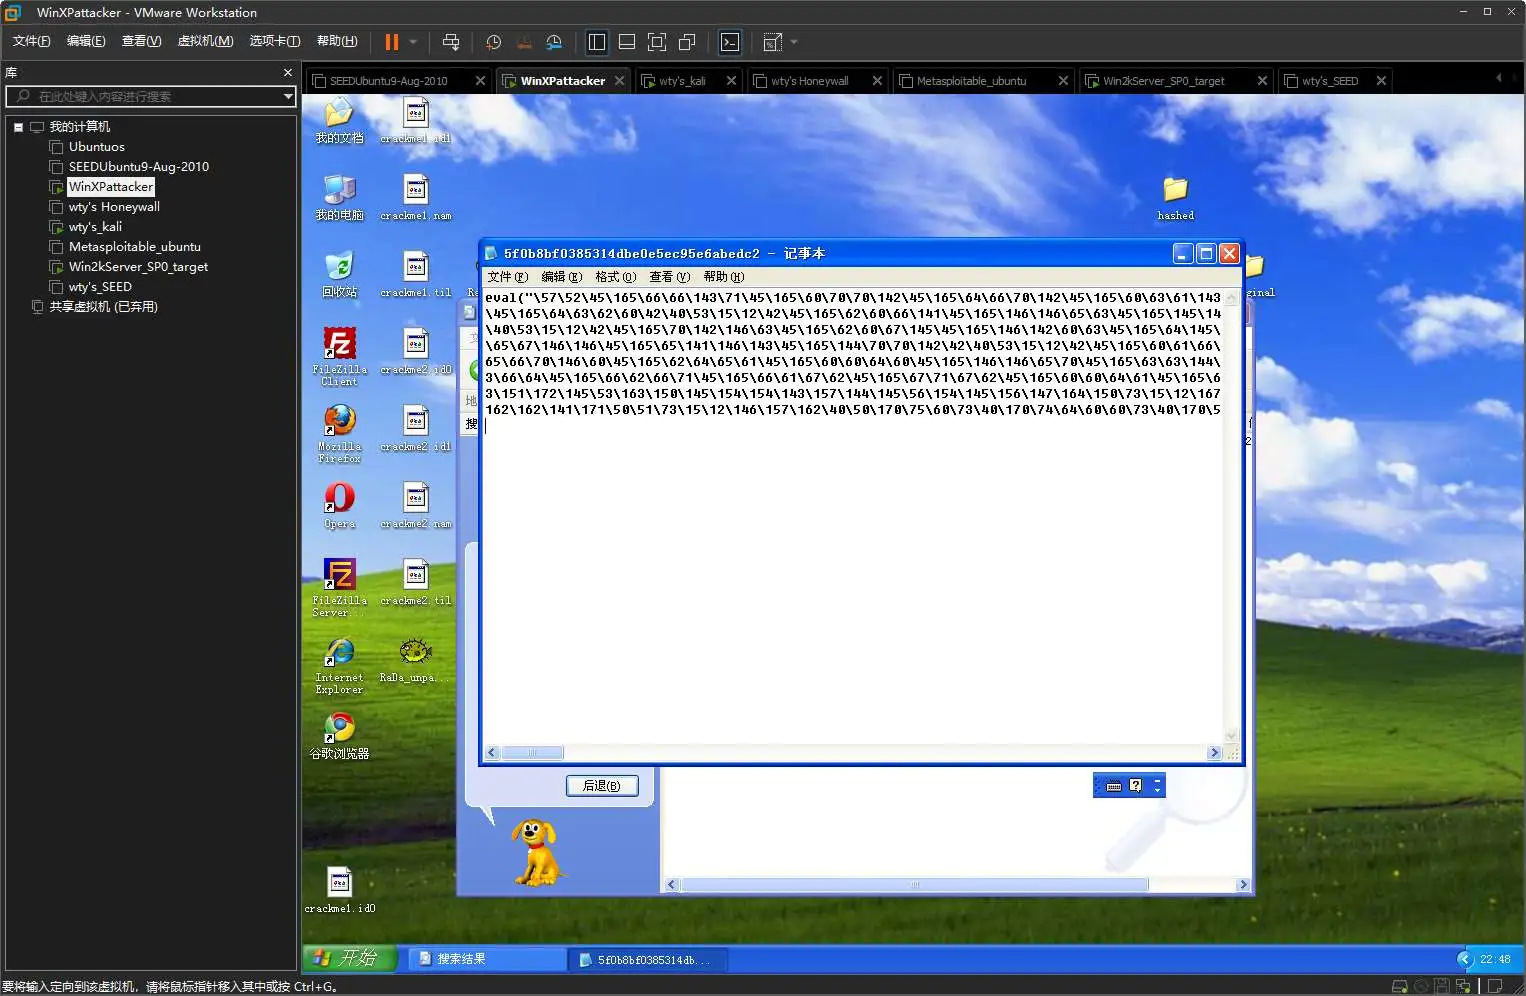
Task: Click the language bar keyboard icon
Action: (x=1114, y=786)
